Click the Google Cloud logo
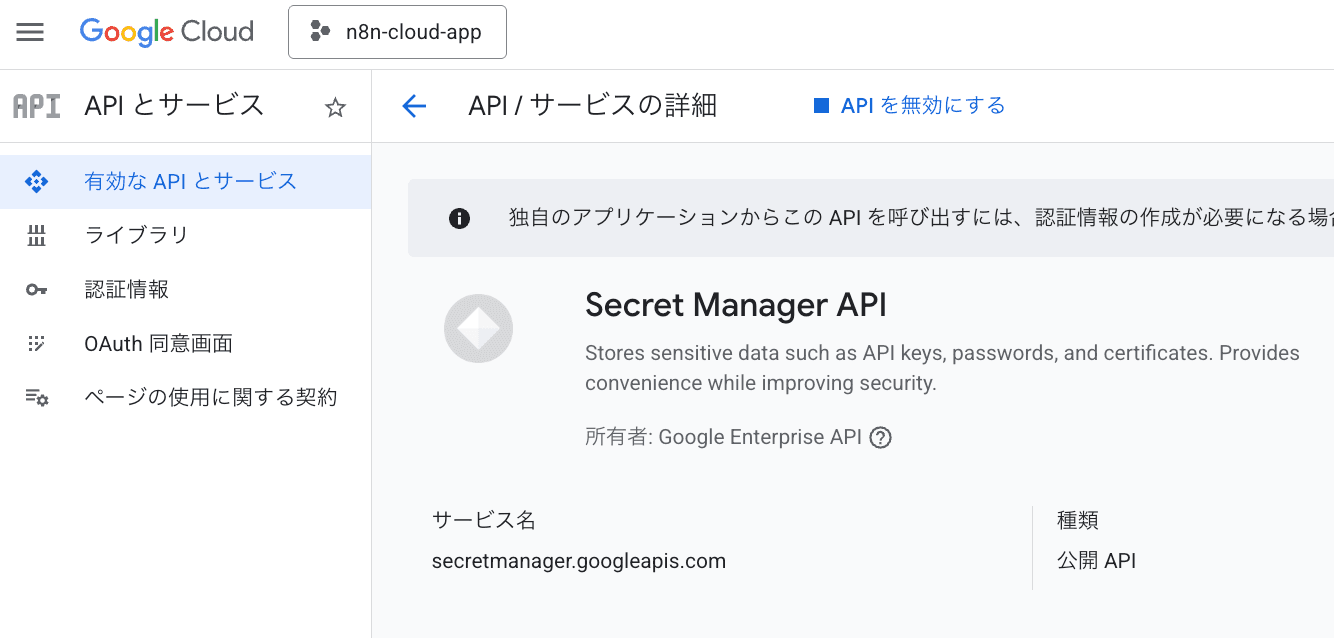This screenshot has width=1334, height=638. click(167, 32)
